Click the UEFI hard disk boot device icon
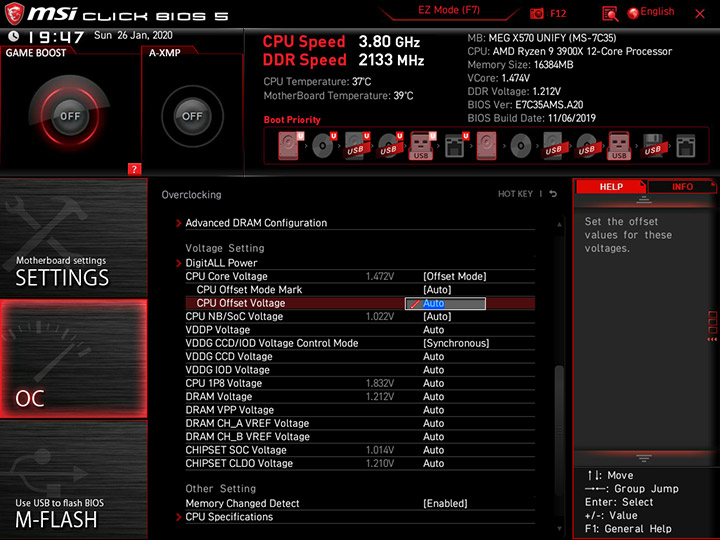720x540 pixels. [290, 146]
